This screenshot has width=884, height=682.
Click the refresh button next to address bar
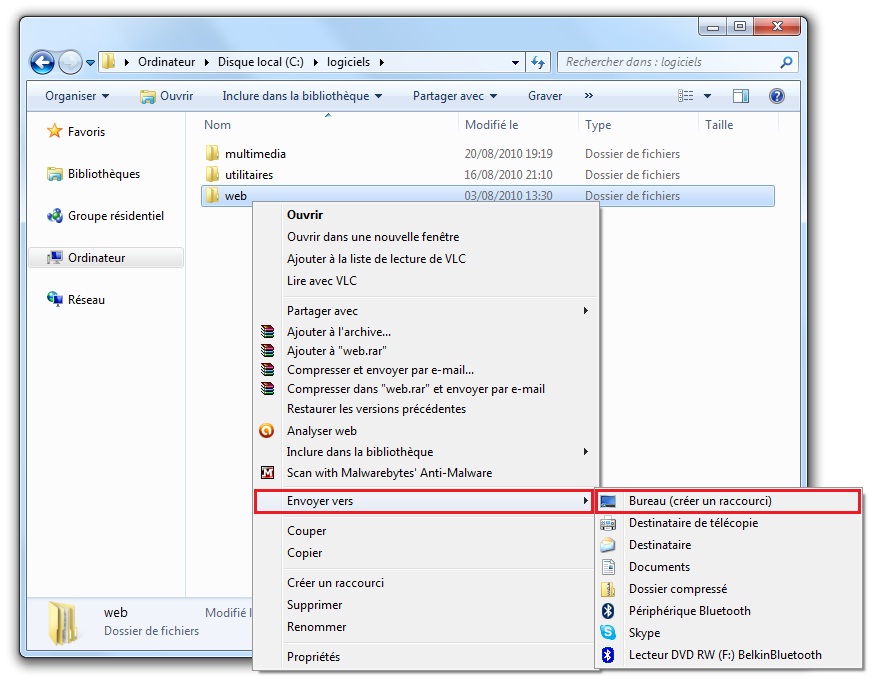(x=538, y=62)
